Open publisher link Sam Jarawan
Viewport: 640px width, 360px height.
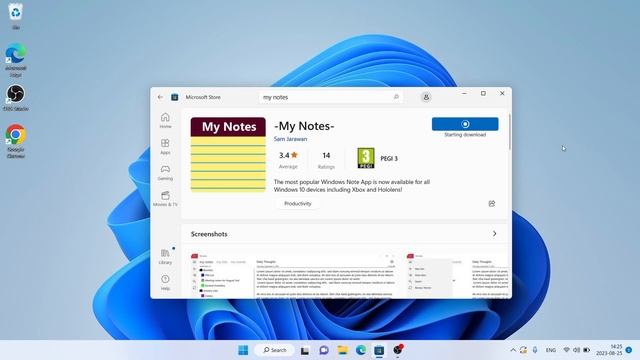290,139
